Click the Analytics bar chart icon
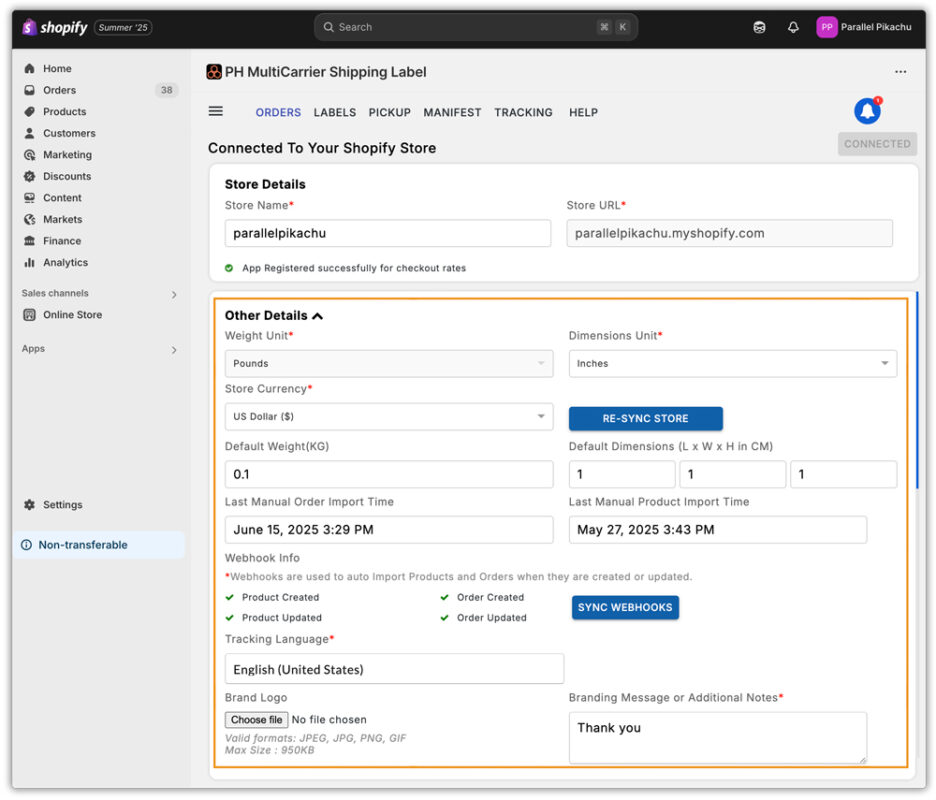The image size is (936, 800). pos(29,262)
